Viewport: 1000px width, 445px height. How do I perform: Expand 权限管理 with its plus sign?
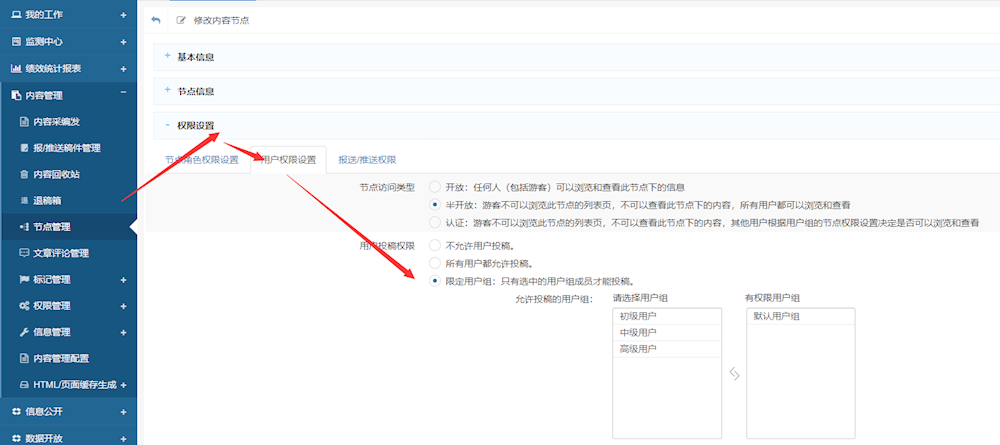click(x=123, y=306)
